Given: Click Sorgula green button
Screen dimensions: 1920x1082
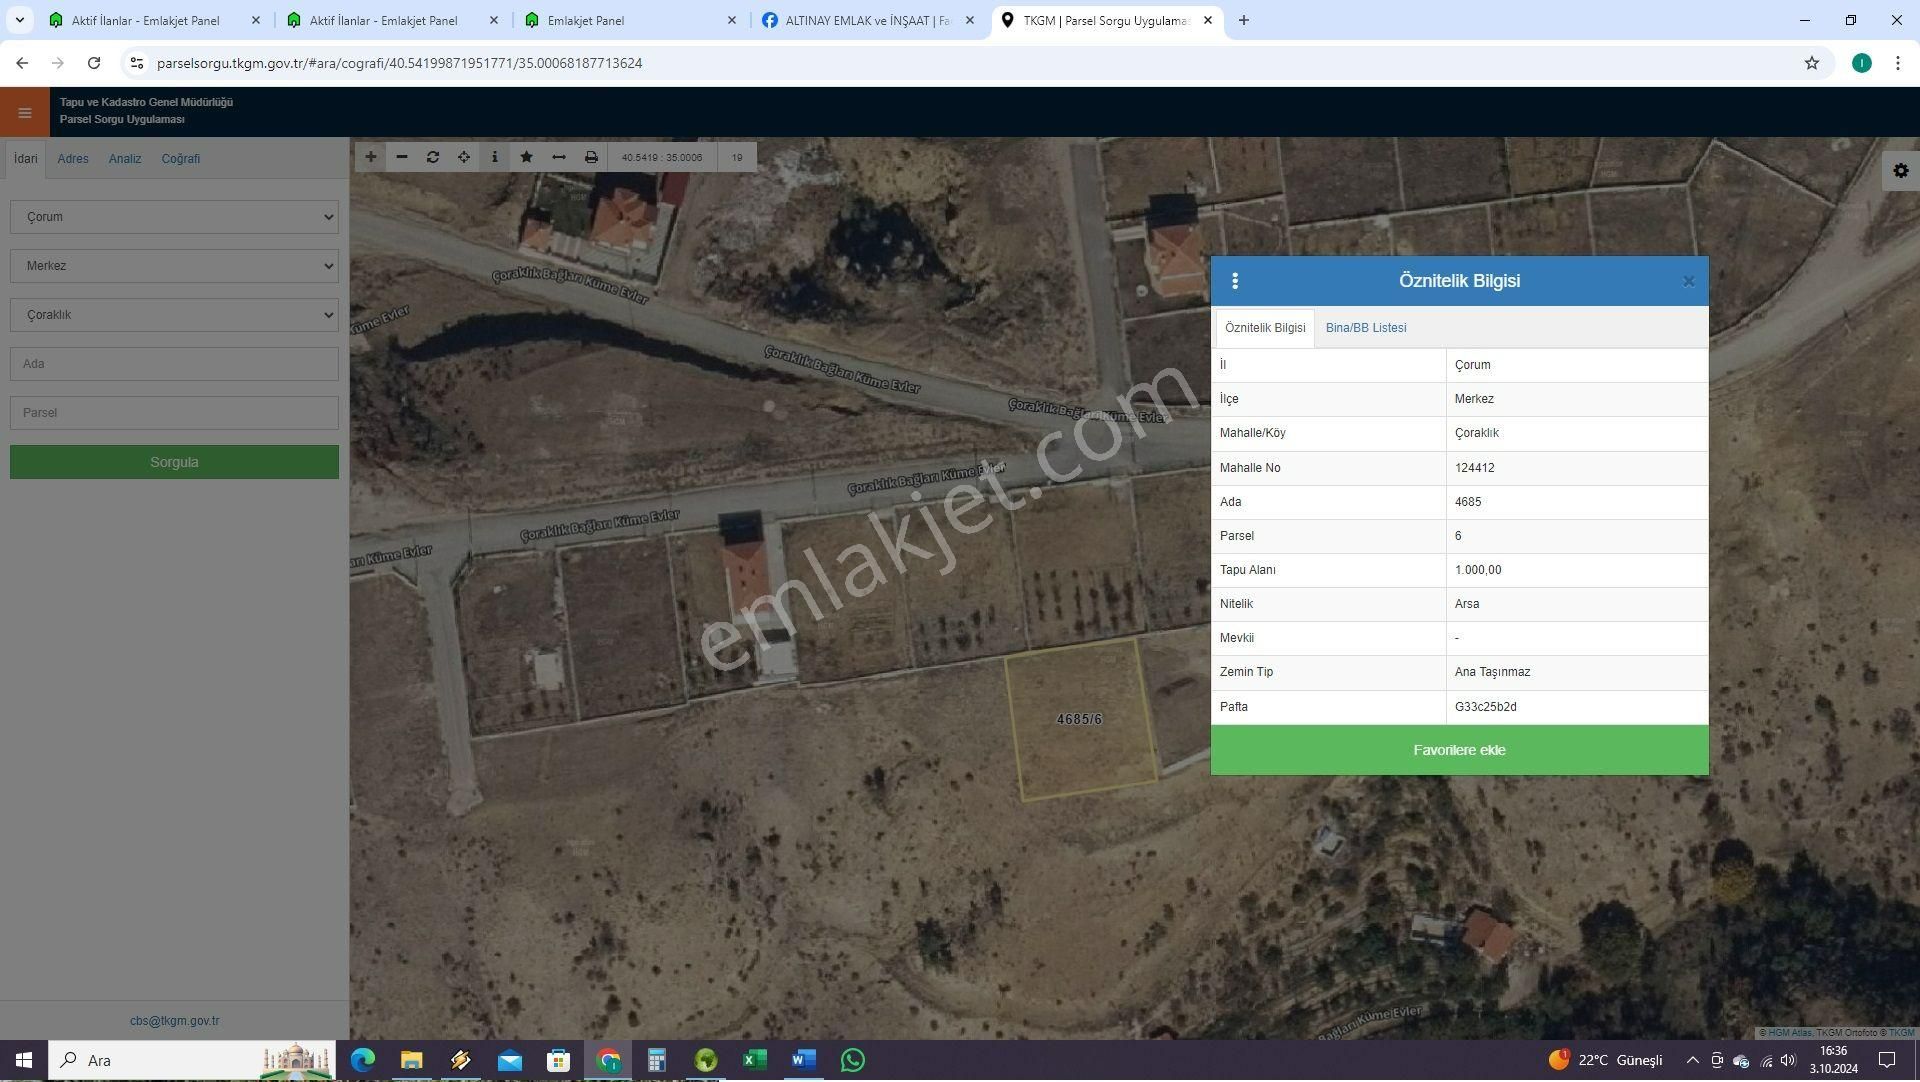Looking at the screenshot, I should [x=173, y=461].
